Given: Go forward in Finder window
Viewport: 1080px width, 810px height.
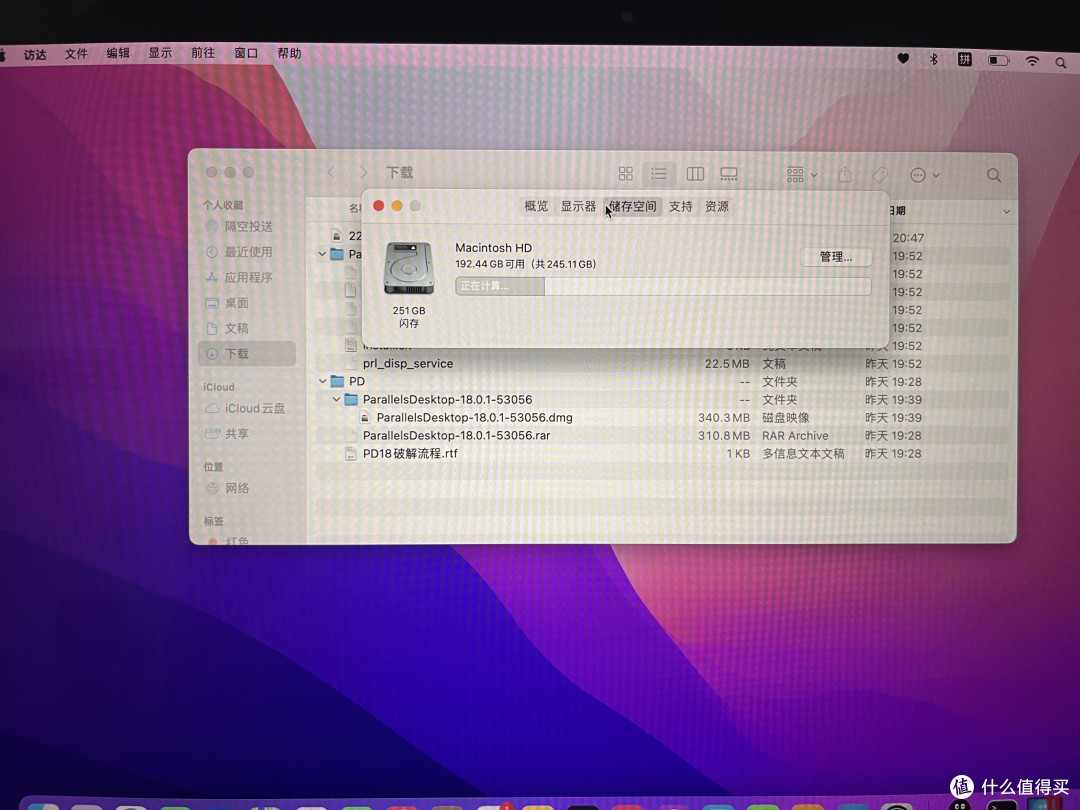Looking at the screenshot, I should (x=363, y=172).
